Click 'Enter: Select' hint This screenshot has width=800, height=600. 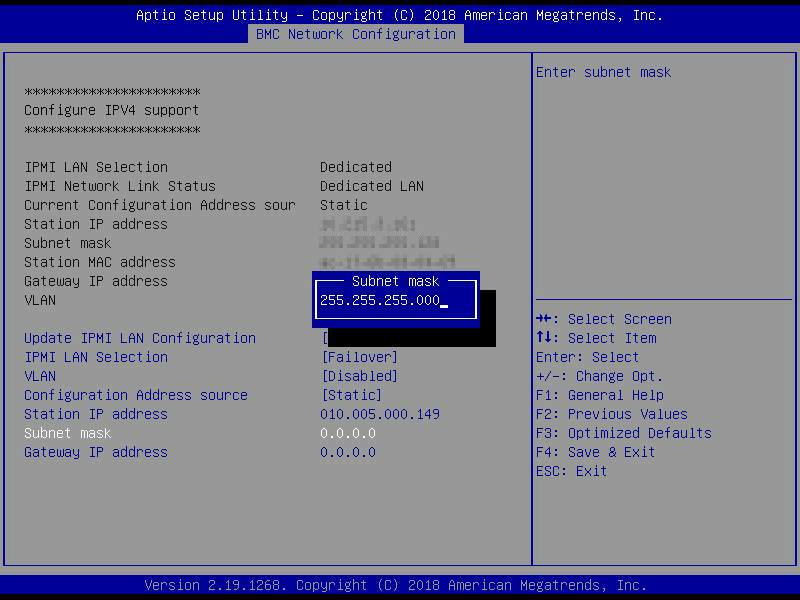coord(587,357)
